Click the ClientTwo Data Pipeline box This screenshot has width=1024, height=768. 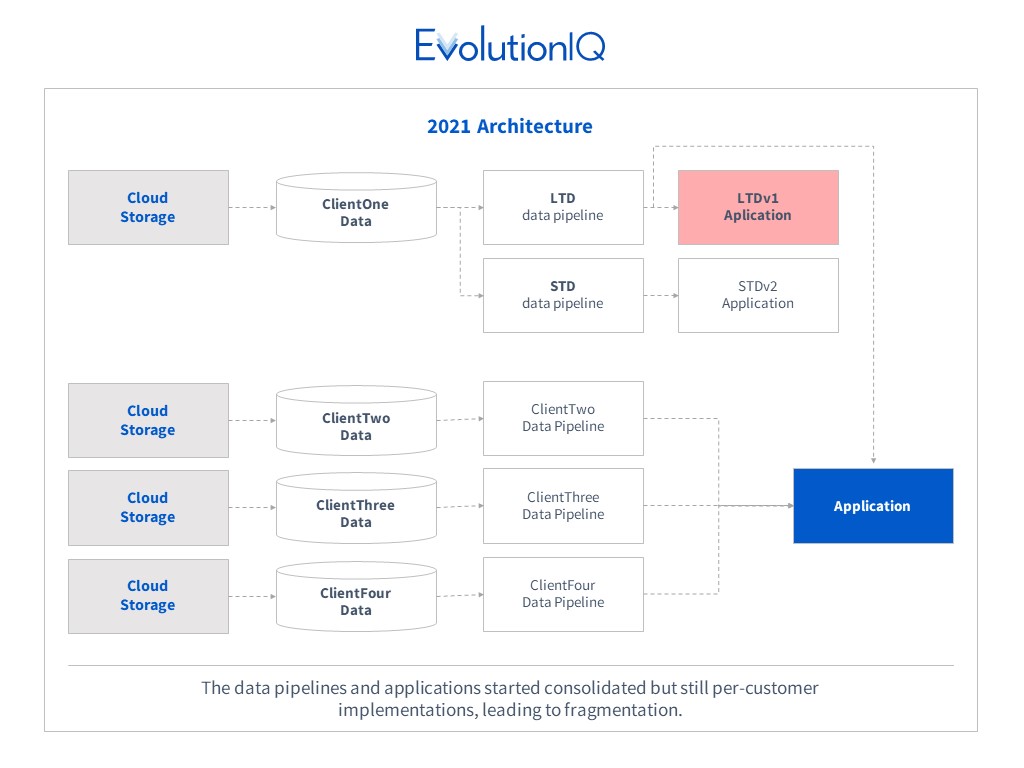coord(563,419)
